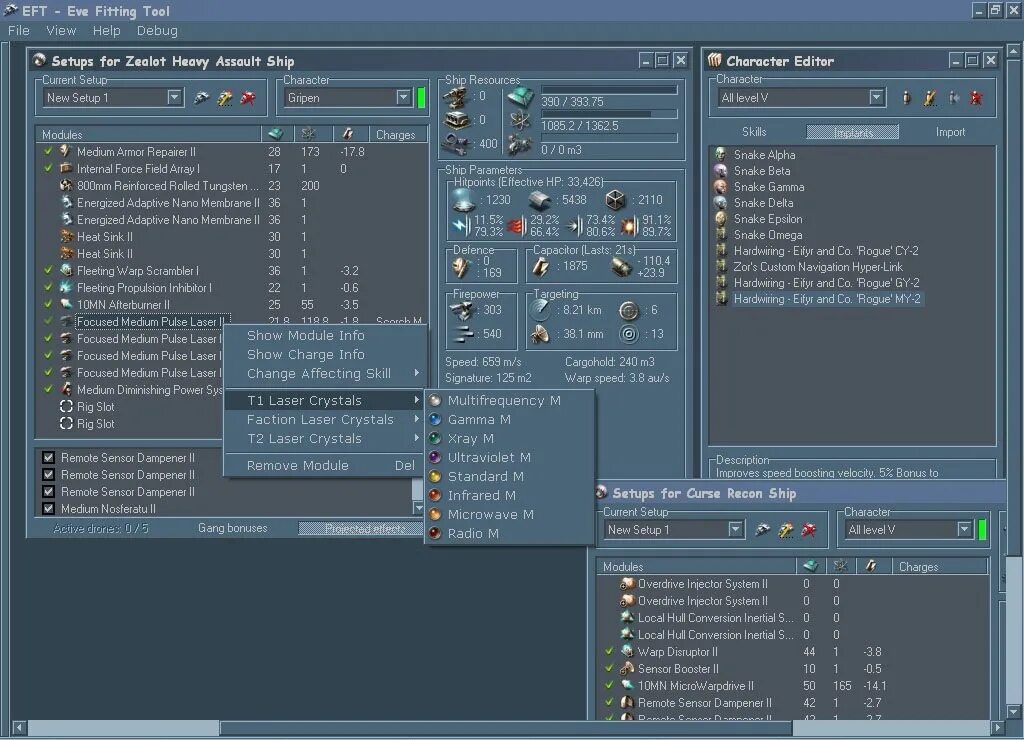
Task: Choose Show Charge Info from context menu
Action: click(x=325, y=355)
